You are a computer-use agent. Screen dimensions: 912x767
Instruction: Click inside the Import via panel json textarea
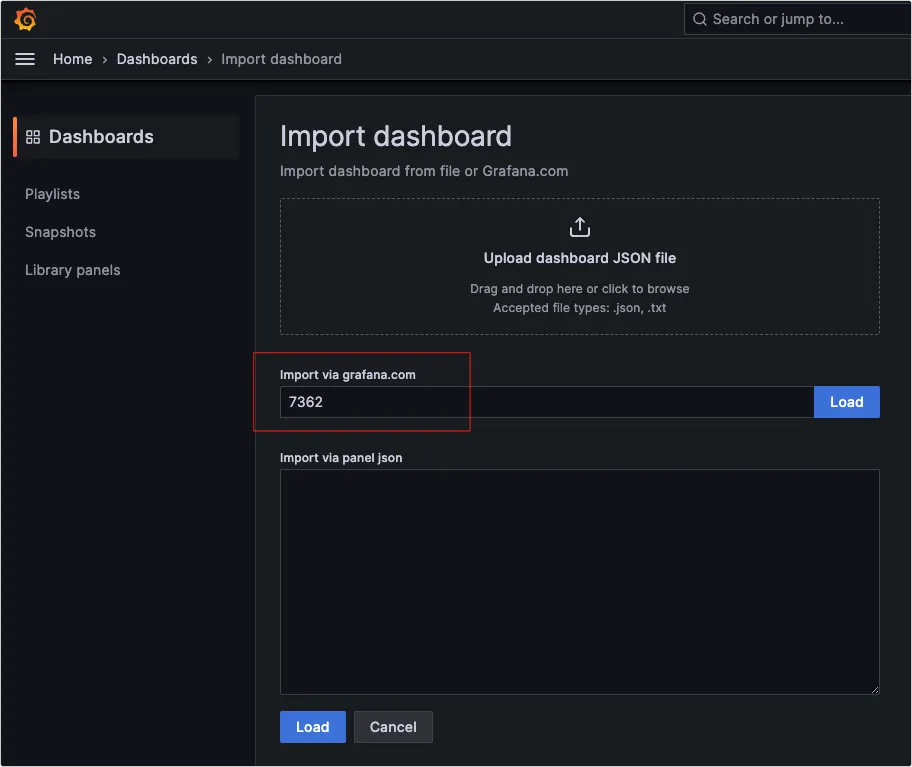click(579, 581)
